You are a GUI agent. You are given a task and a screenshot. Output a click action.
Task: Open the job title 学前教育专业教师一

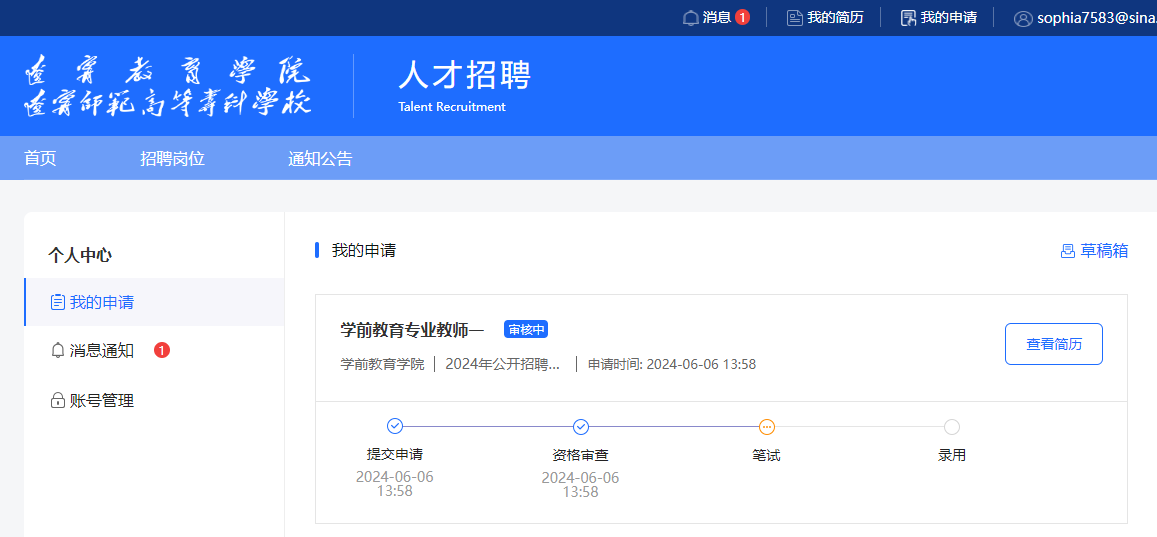point(412,330)
